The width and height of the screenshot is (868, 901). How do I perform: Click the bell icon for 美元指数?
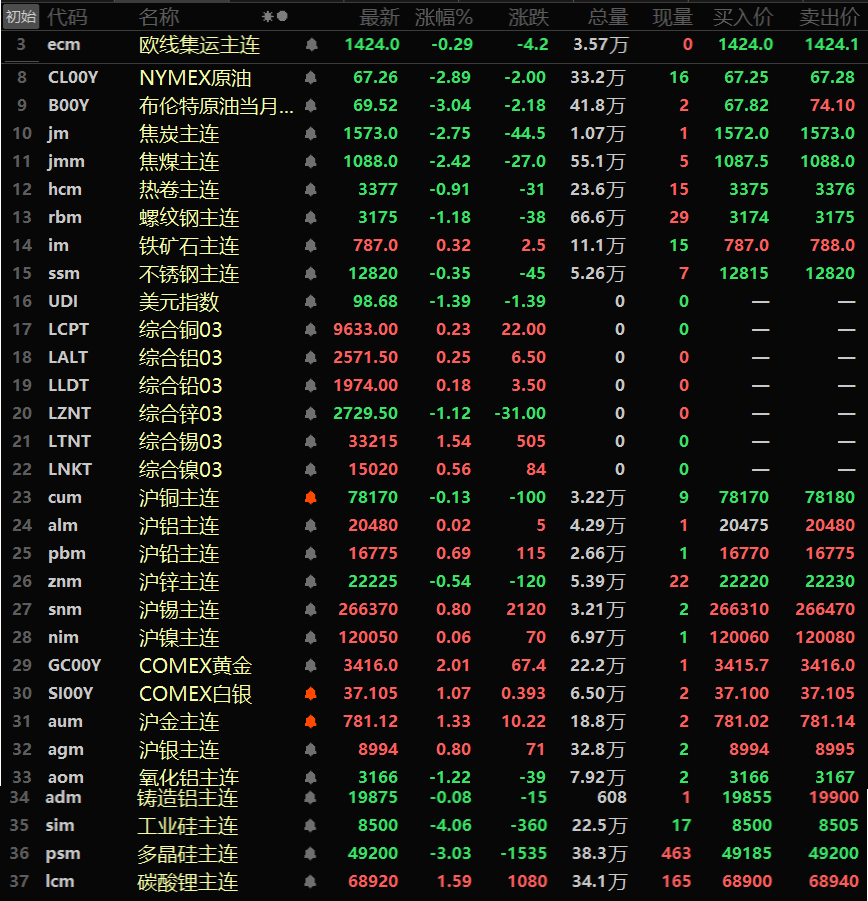click(311, 302)
